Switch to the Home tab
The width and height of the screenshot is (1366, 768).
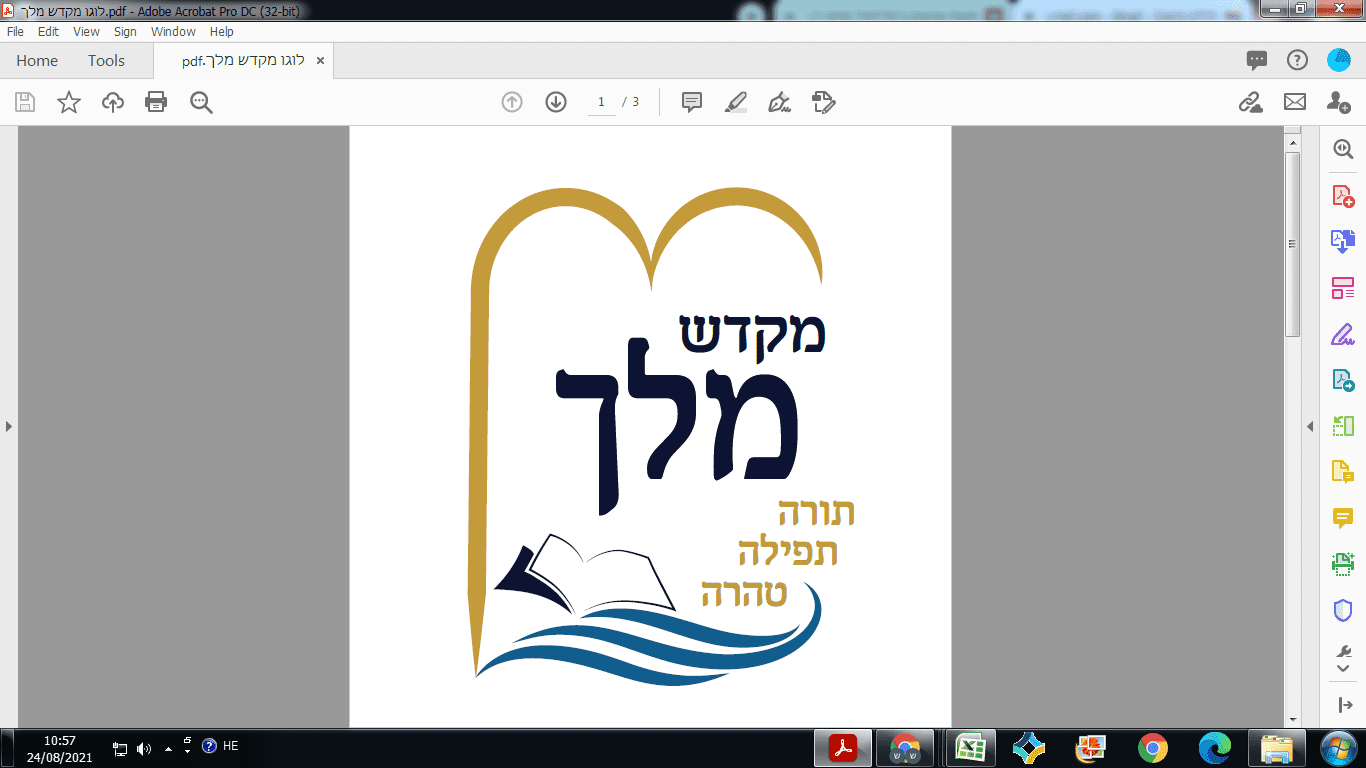tap(37, 61)
